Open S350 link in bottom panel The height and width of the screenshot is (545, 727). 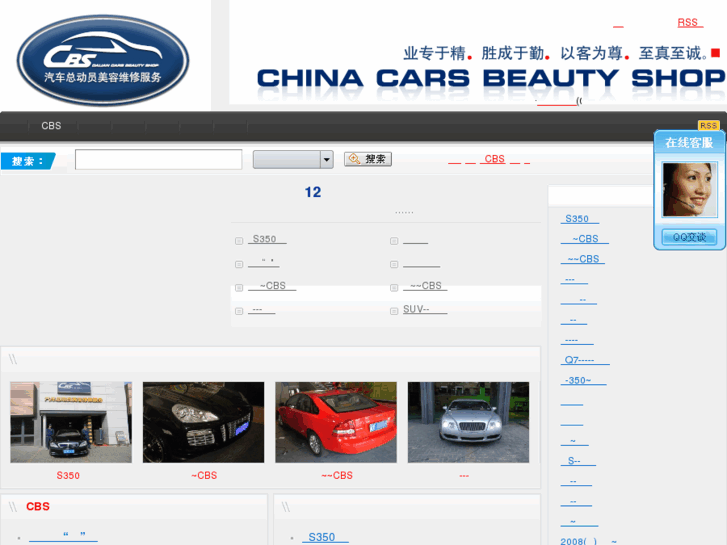(325, 537)
